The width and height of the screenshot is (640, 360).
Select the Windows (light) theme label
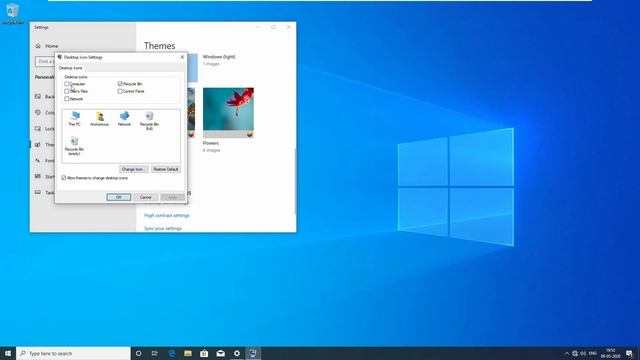219,57
